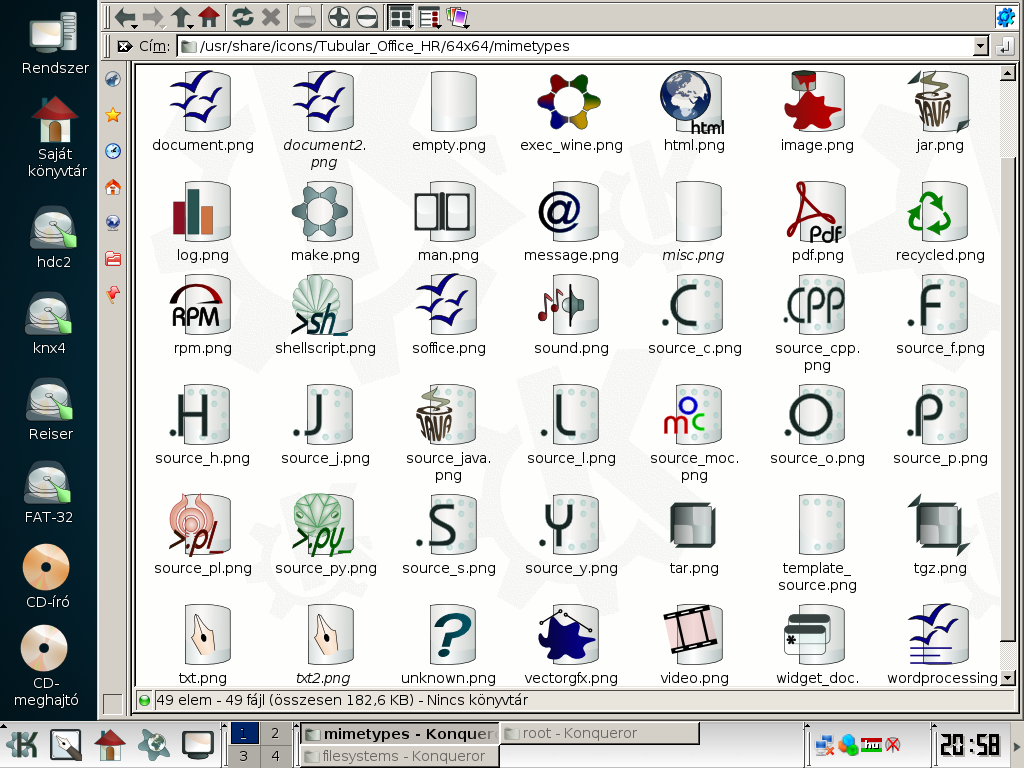Launch the terminal screen icon on panel
The height and width of the screenshot is (768, 1024).
point(197,745)
